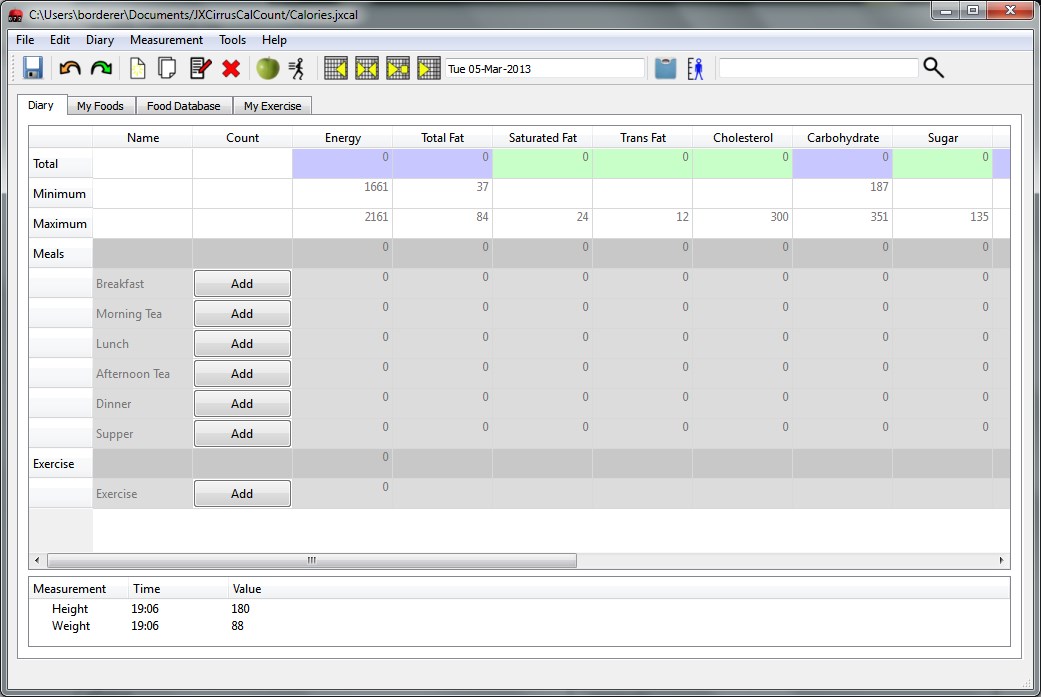
Task: Click the Undo arrow icon
Action: (x=69, y=68)
